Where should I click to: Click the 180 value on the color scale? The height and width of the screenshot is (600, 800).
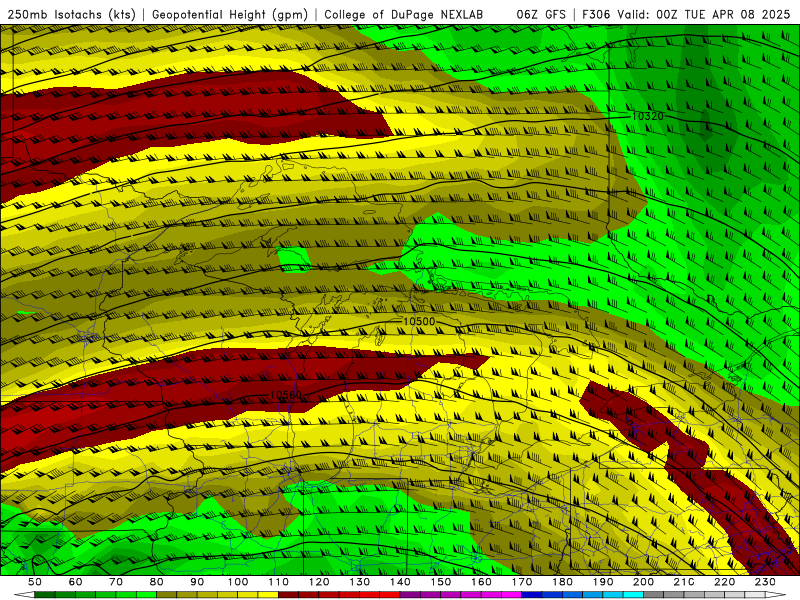coord(562,582)
